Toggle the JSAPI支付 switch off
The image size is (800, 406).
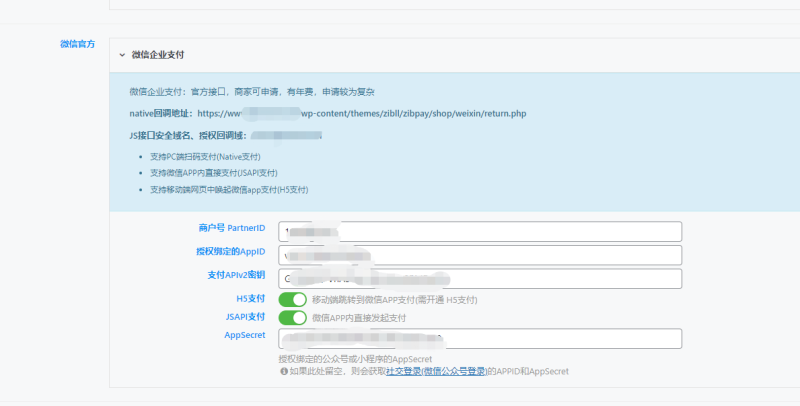coord(292,318)
